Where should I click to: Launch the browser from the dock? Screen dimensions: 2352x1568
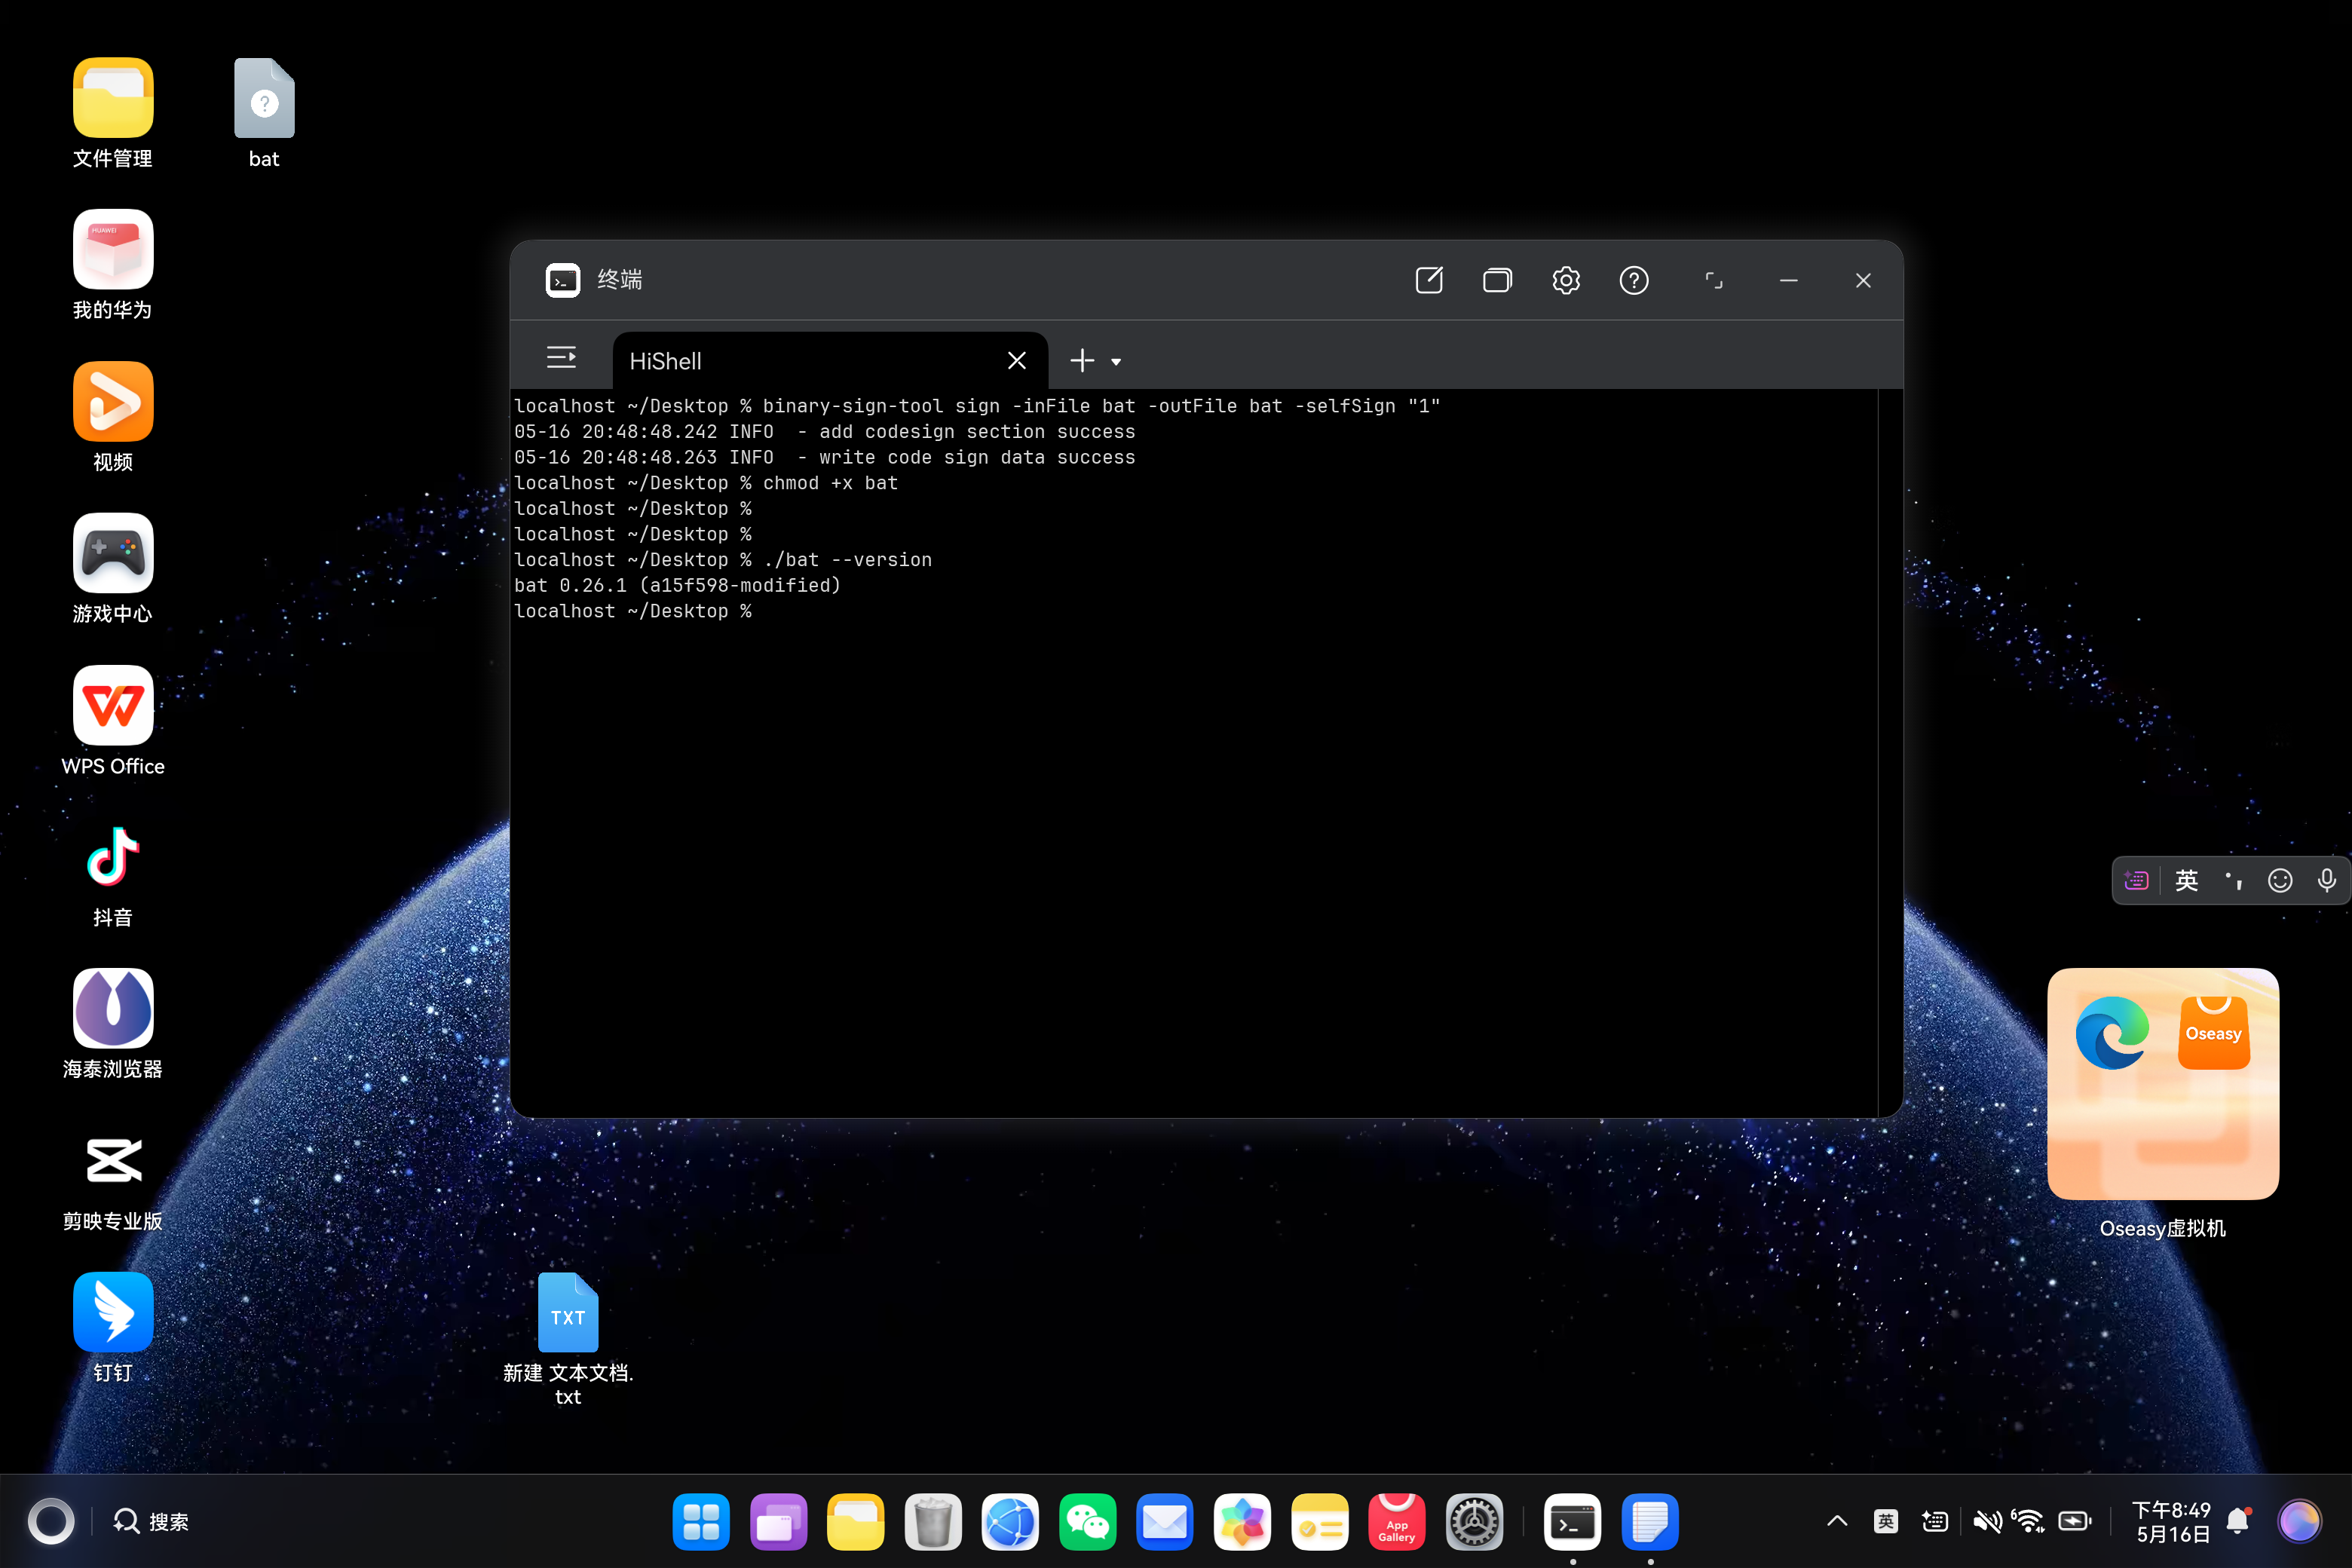click(x=1010, y=1522)
